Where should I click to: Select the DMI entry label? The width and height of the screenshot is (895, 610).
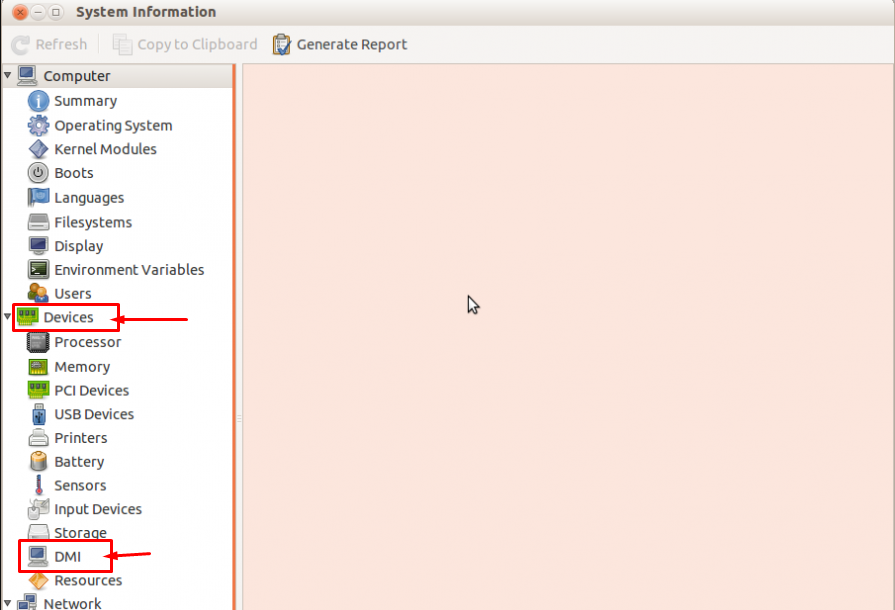(x=67, y=556)
